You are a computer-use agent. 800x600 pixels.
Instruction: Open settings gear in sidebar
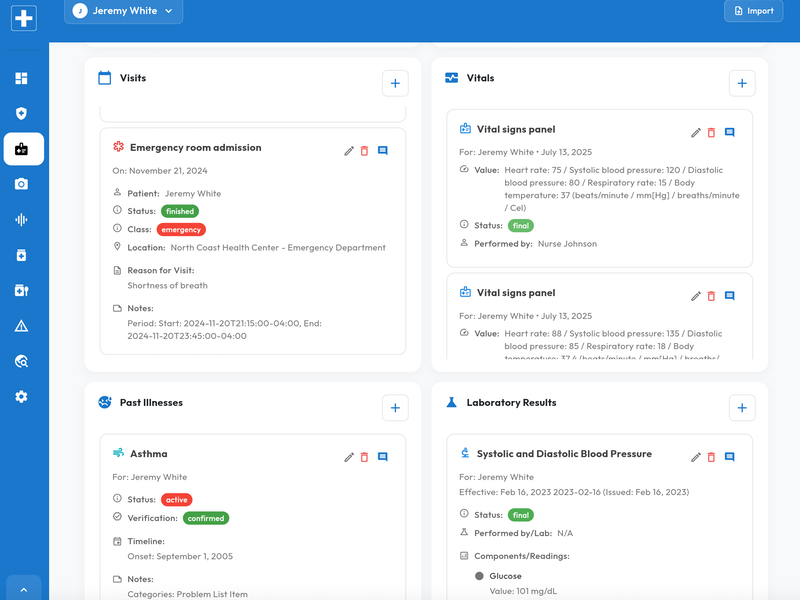click(22, 397)
